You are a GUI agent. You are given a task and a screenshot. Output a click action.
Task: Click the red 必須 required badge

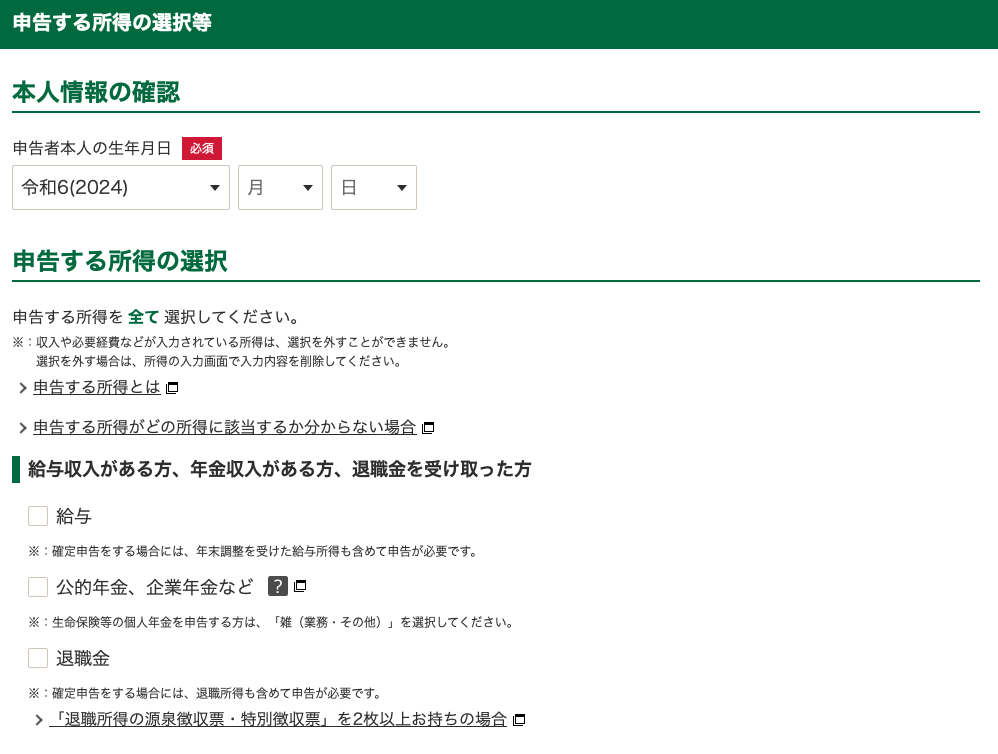(x=202, y=148)
